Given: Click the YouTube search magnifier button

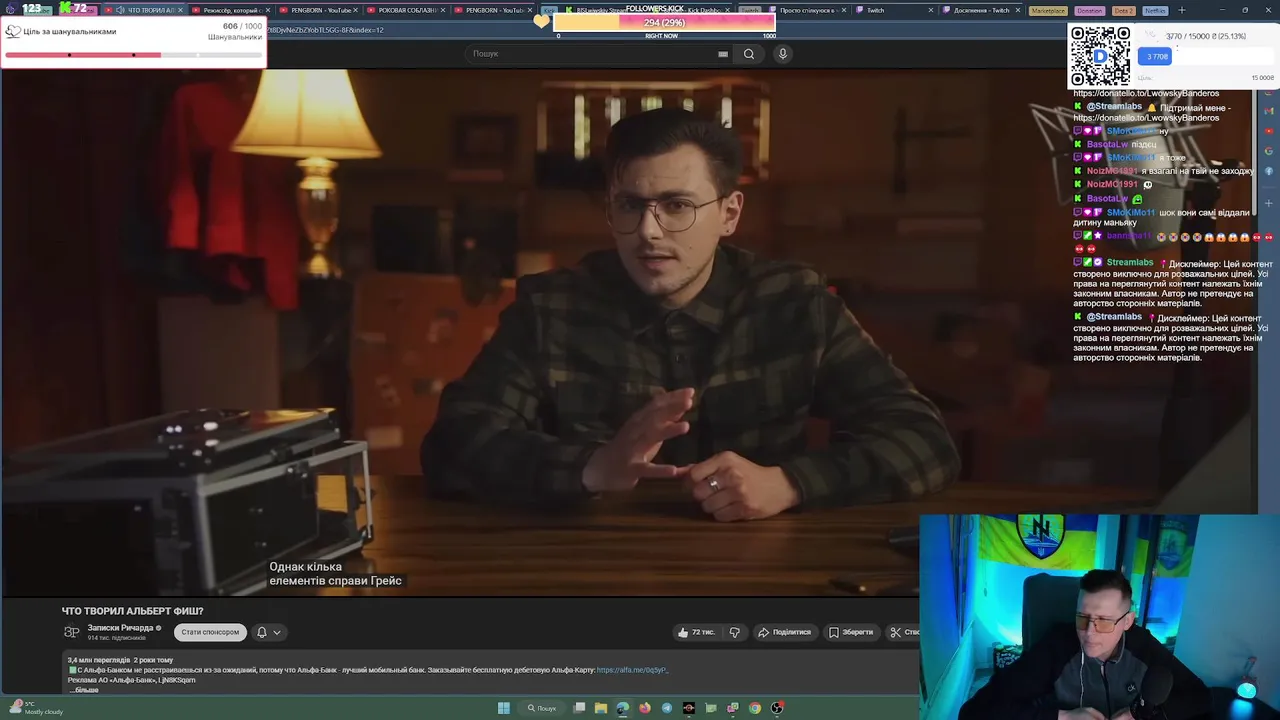Looking at the screenshot, I should click(749, 54).
